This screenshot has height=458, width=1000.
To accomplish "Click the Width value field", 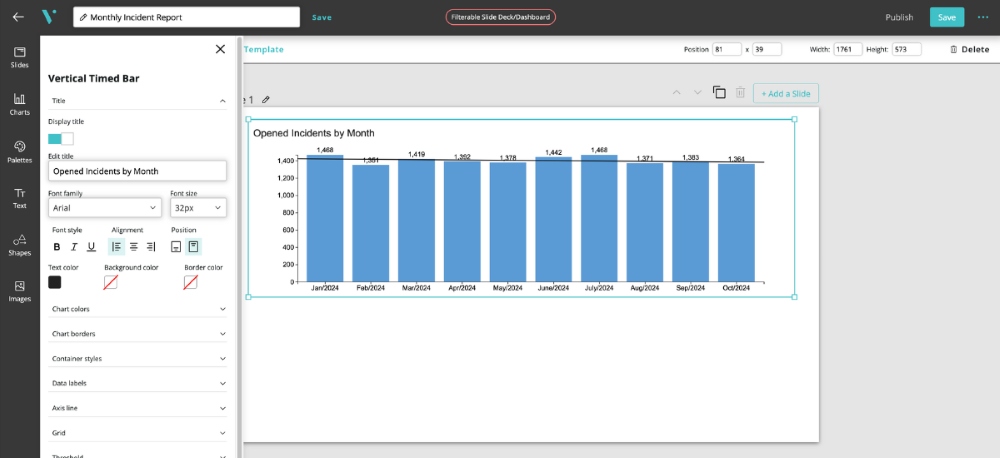I will tap(848, 49).
